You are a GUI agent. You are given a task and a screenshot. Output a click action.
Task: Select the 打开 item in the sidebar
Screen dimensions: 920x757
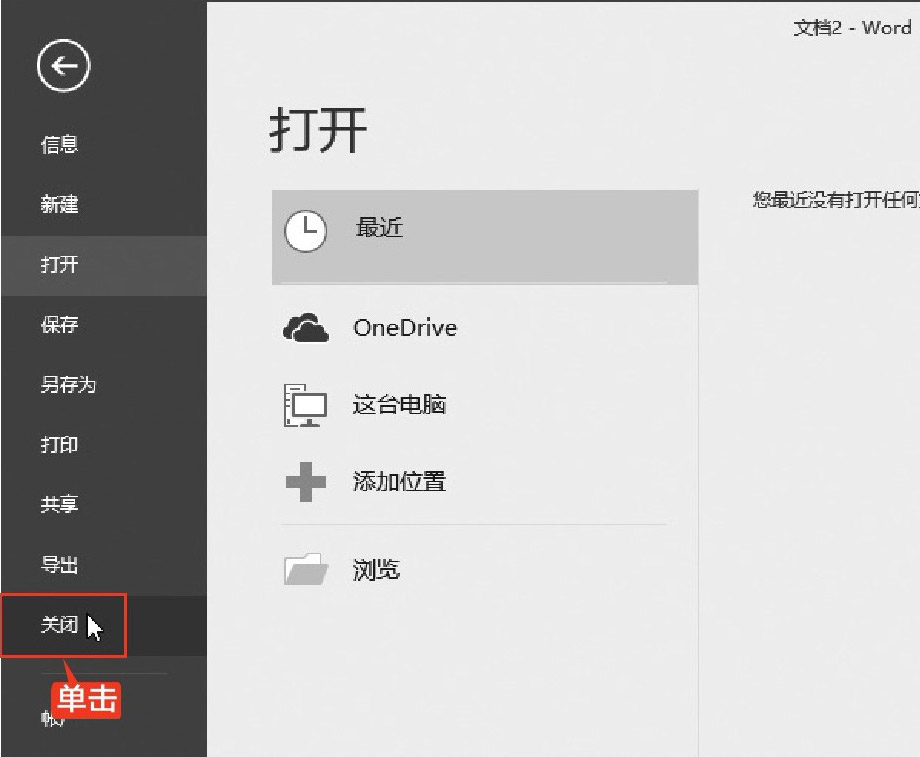pyautogui.click(x=59, y=265)
